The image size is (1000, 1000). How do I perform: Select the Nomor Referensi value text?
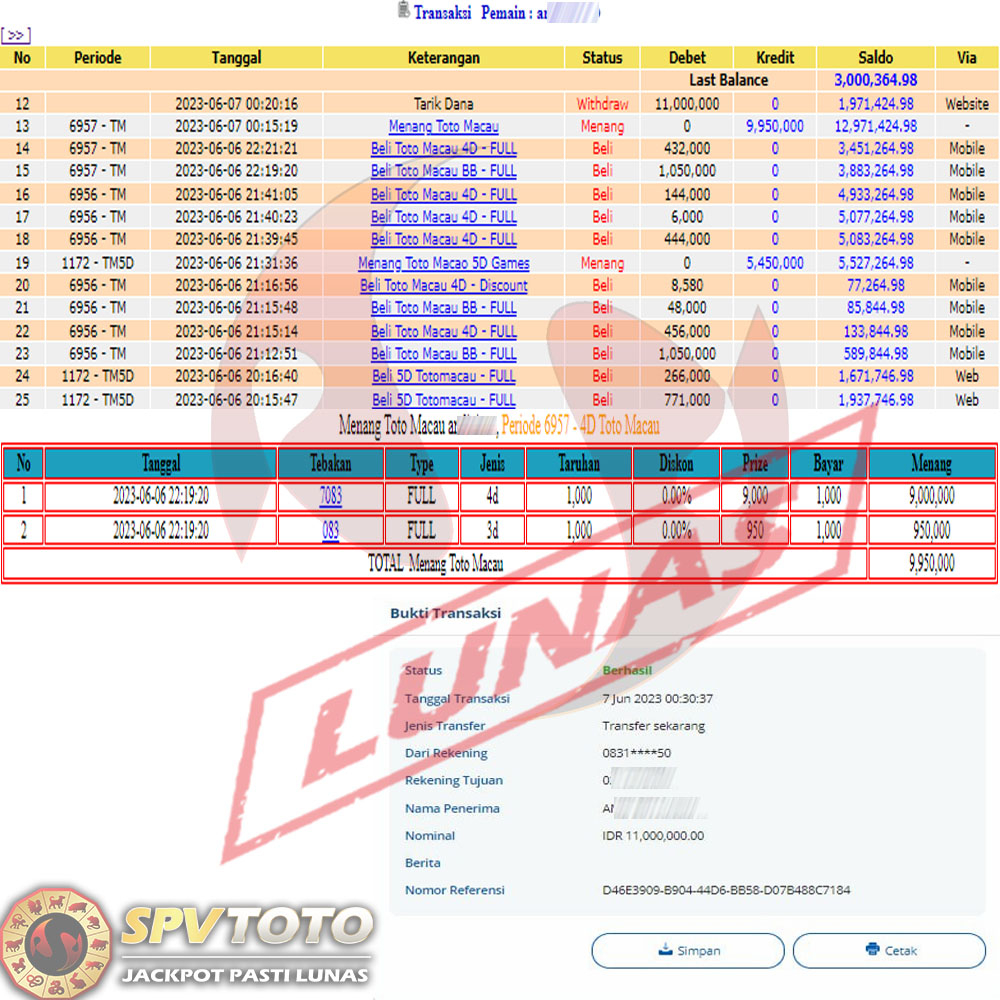pyautogui.click(x=726, y=890)
